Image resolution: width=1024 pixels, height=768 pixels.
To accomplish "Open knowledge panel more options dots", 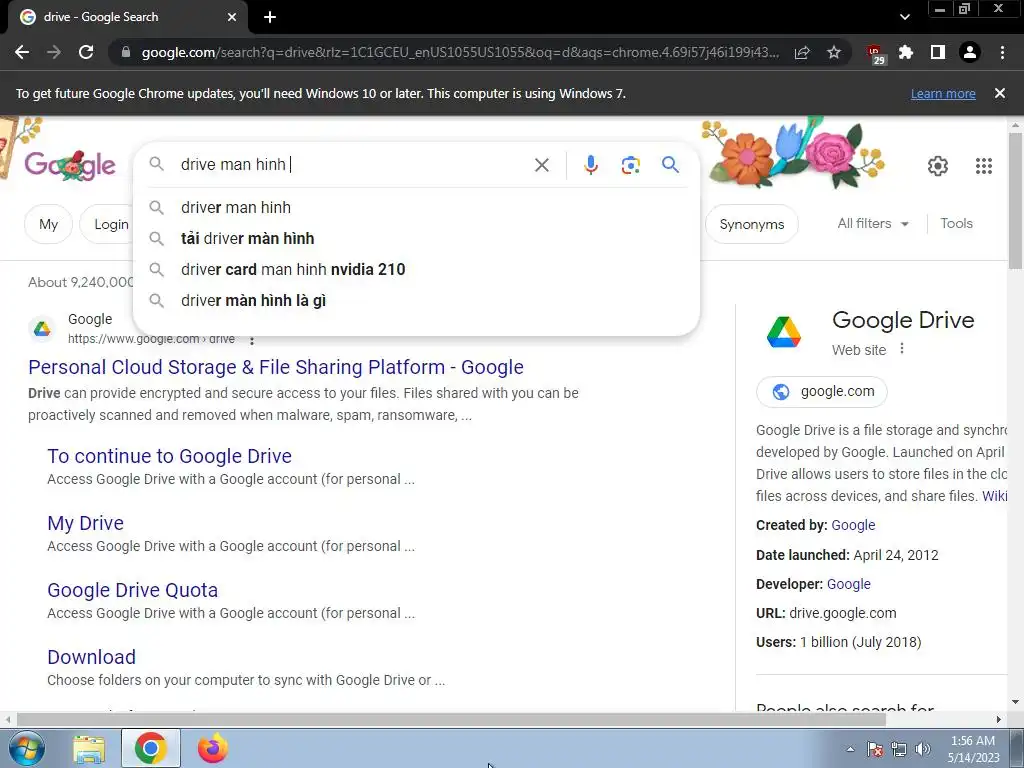I will 902,348.
